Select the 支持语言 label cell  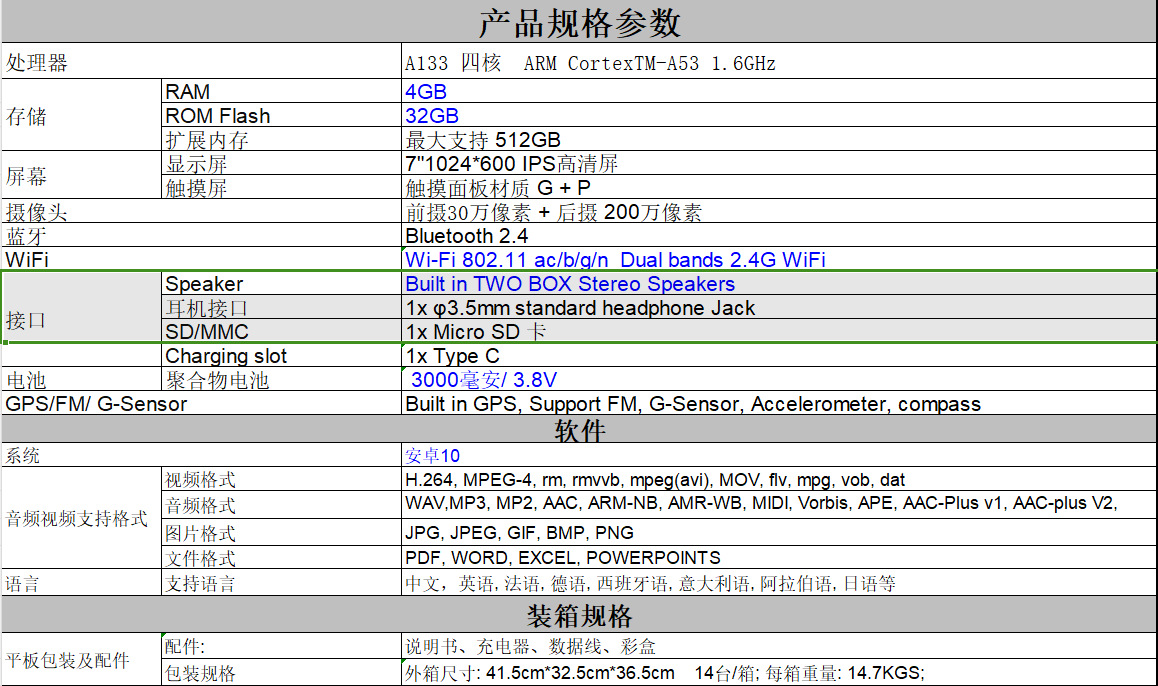click(281, 583)
